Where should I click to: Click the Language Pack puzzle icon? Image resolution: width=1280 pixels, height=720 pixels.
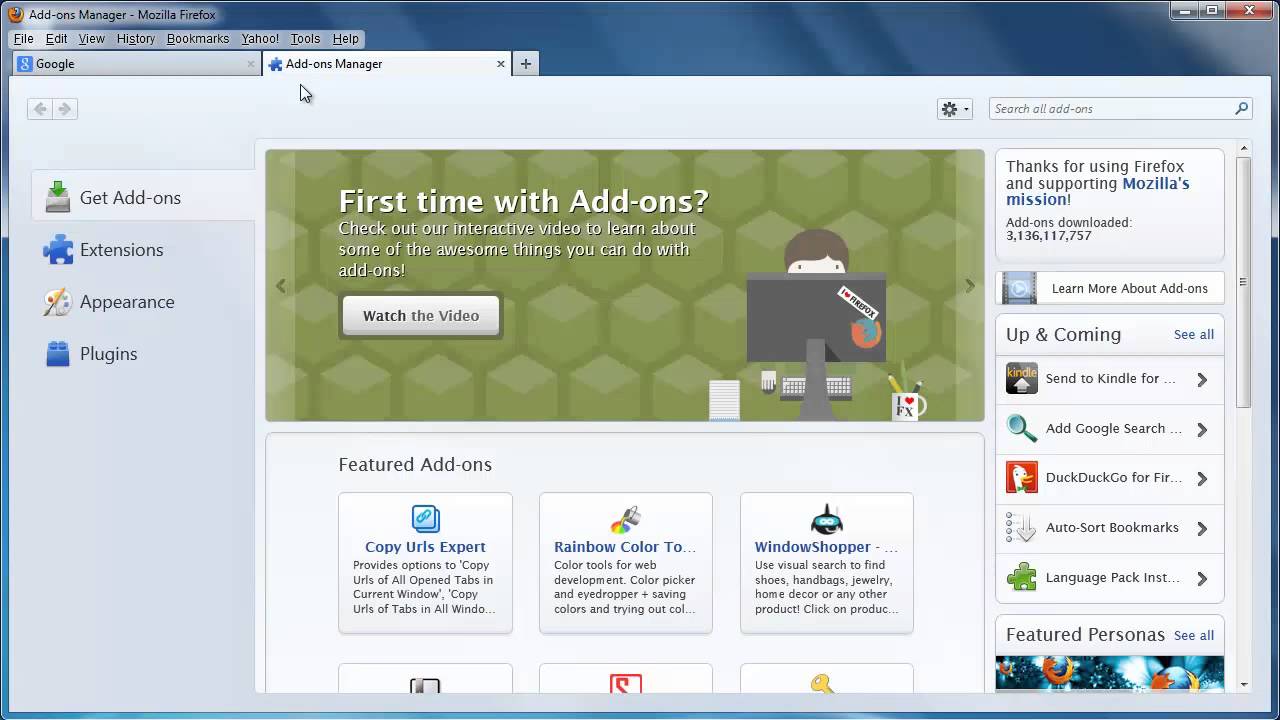[1022, 578]
